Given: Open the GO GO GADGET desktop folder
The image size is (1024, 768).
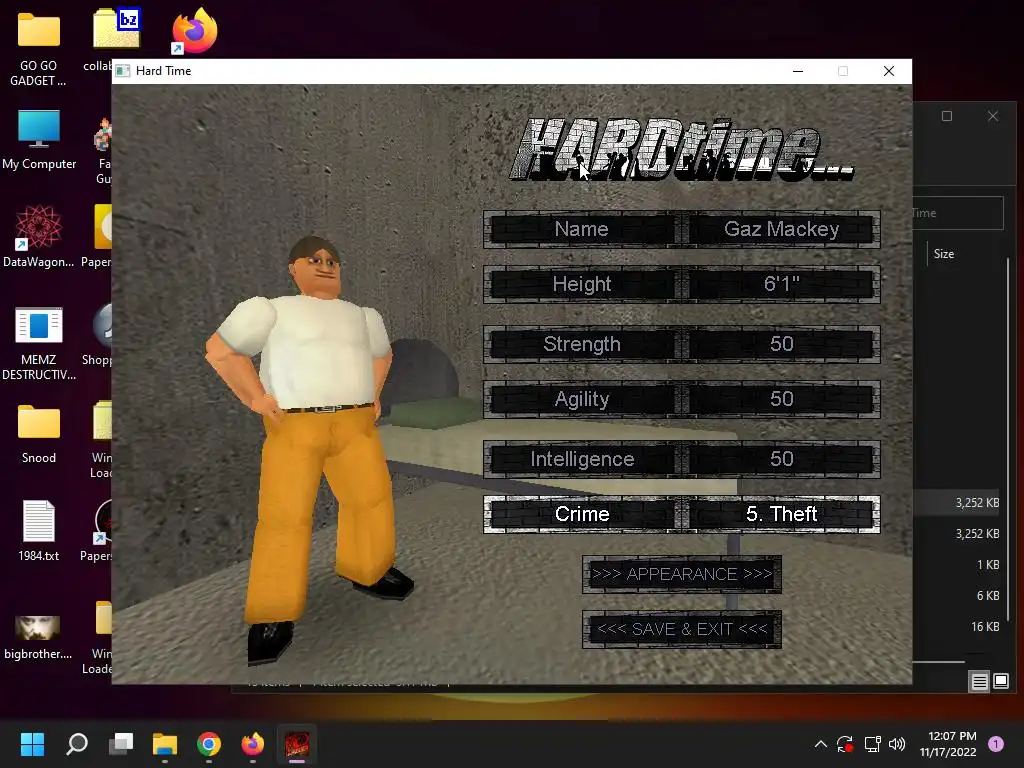Looking at the screenshot, I should [39, 48].
